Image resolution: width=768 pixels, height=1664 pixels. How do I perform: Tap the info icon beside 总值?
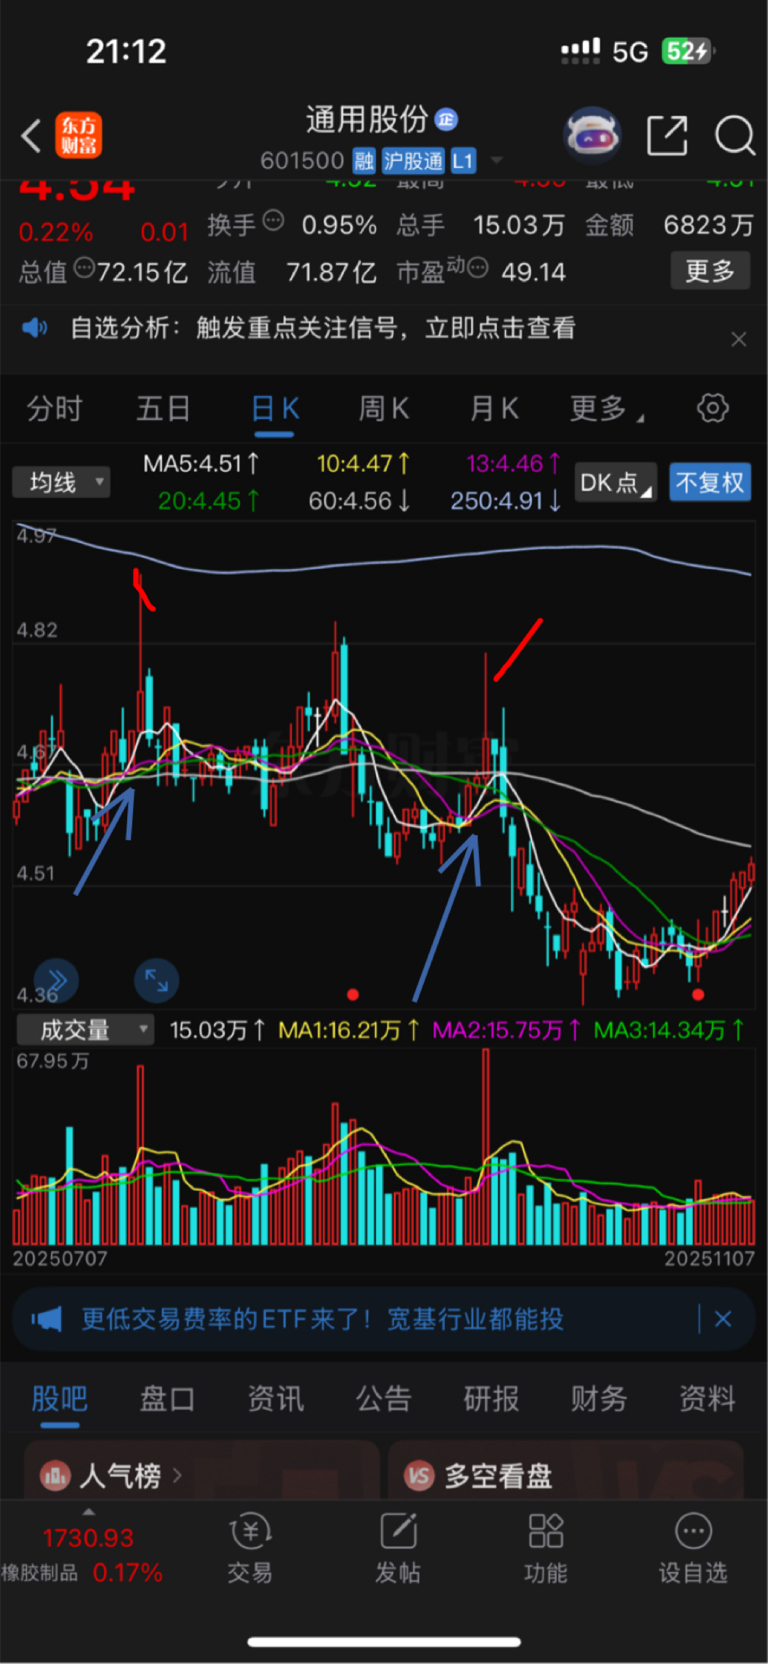[x=84, y=267]
